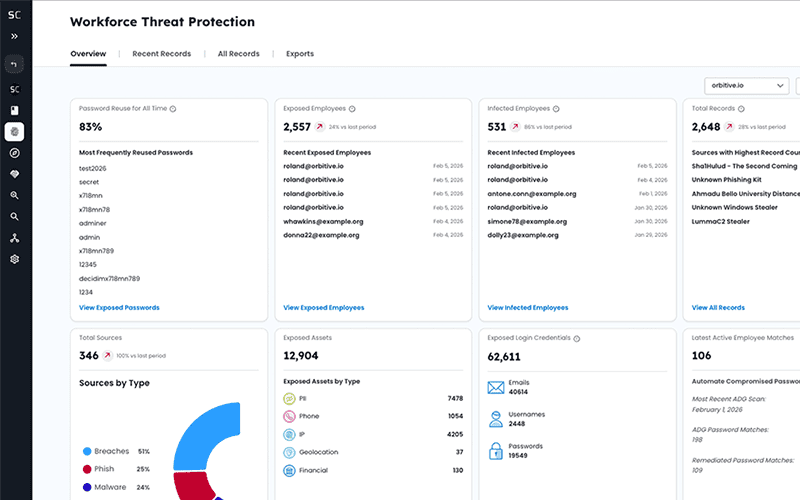
Task: Click the 62,611 exposed credentials value
Action: (504, 357)
